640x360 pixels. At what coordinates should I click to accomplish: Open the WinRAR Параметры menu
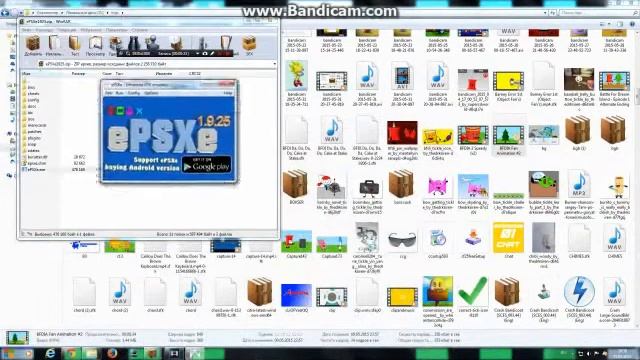pyautogui.click(x=117, y=30)
